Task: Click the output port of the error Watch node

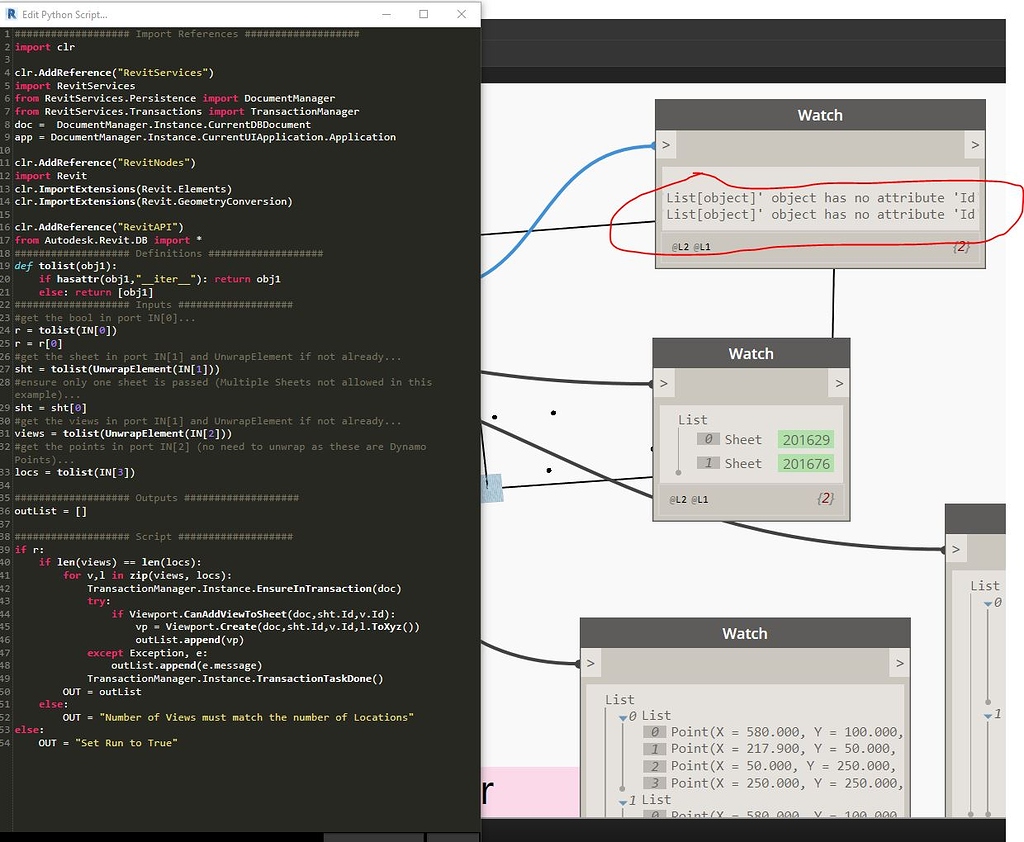Action: 975,145
